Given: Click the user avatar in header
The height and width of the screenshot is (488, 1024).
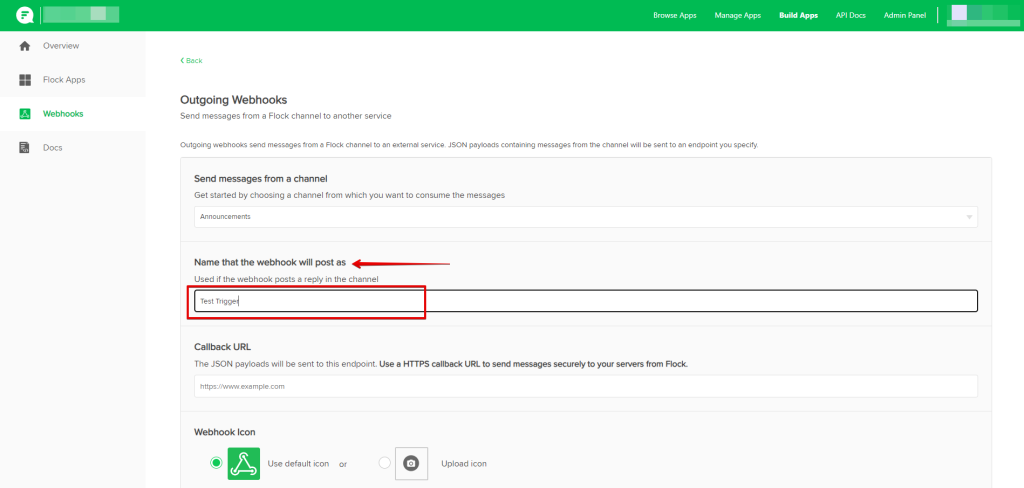Looking at the screenshot, I should click(958, 15).
